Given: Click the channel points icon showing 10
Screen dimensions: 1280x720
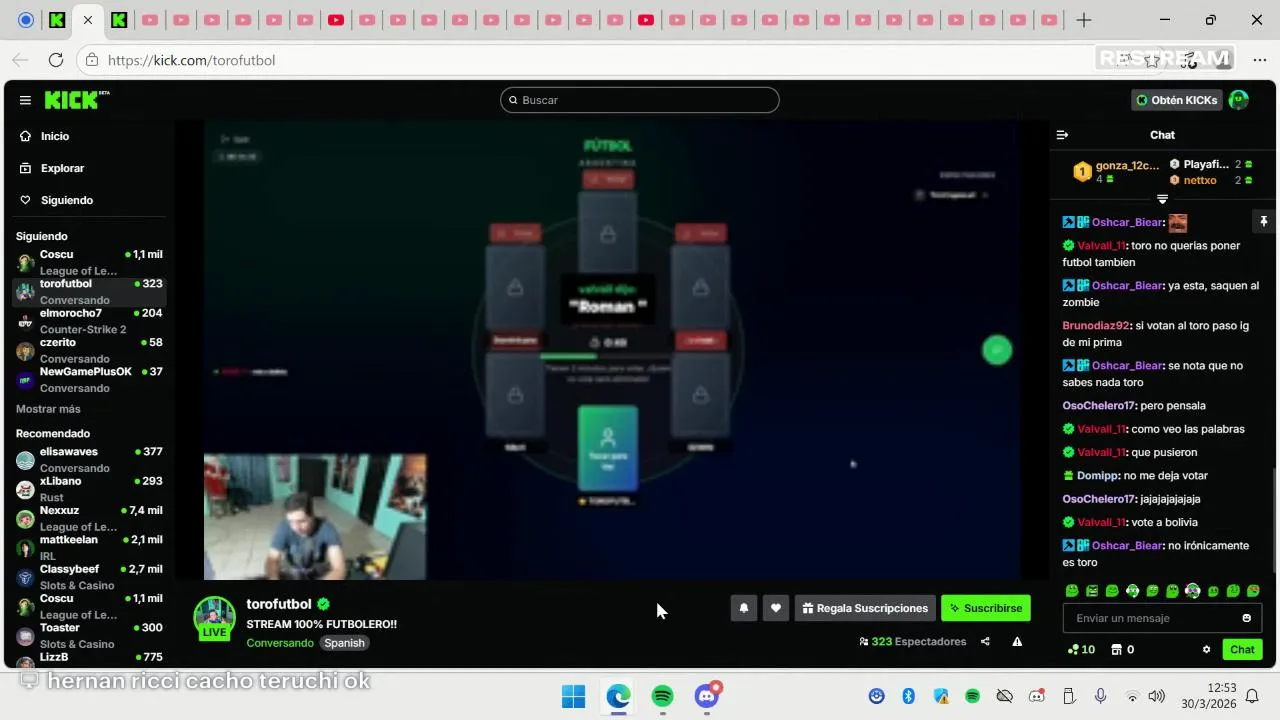Looking at the screenshot, I should pos(1081,649).
